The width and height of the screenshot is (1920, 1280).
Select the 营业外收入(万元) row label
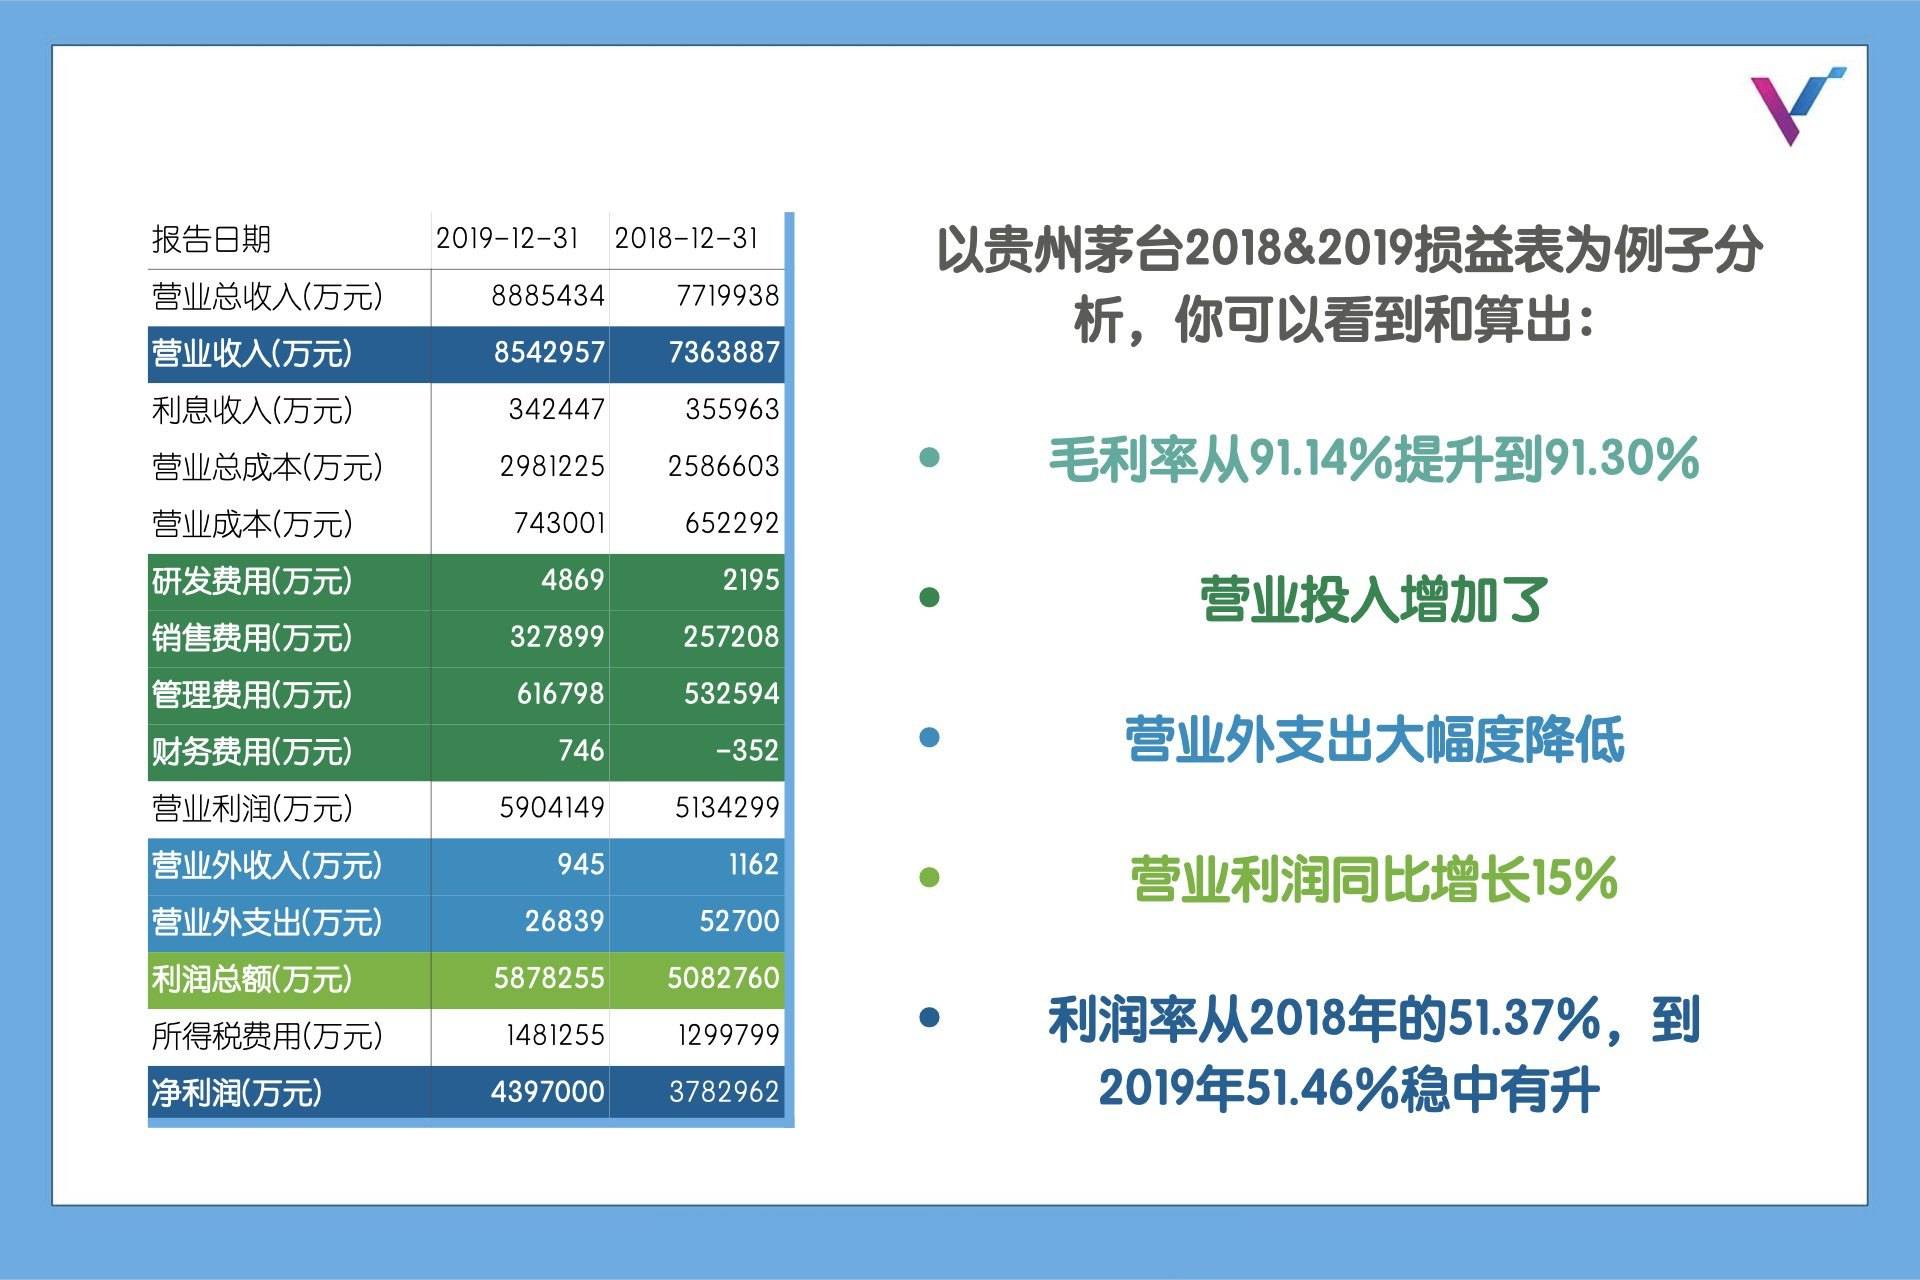[267, 866]
